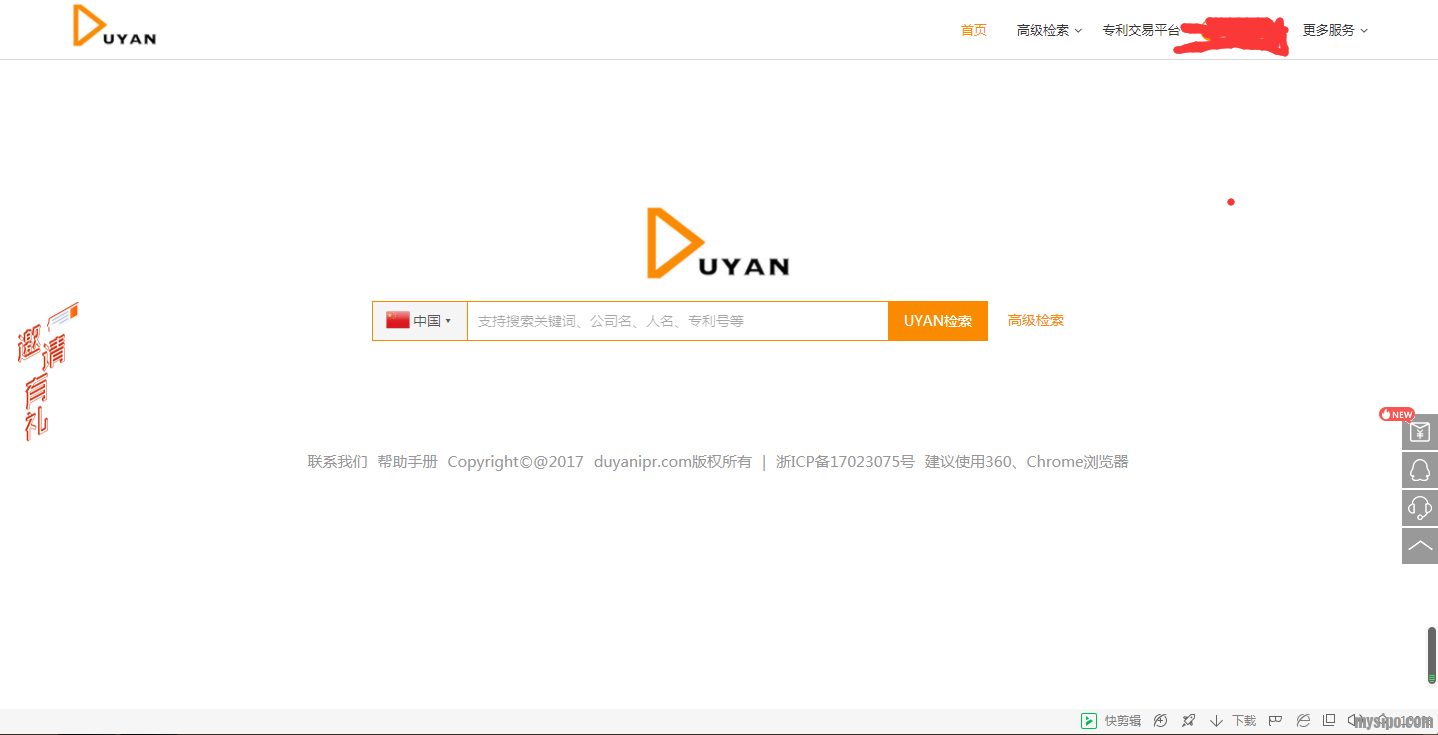Open the 下载 downloads in status bar
Screen dimensions: 1438x735
(x=1233, y=720)
